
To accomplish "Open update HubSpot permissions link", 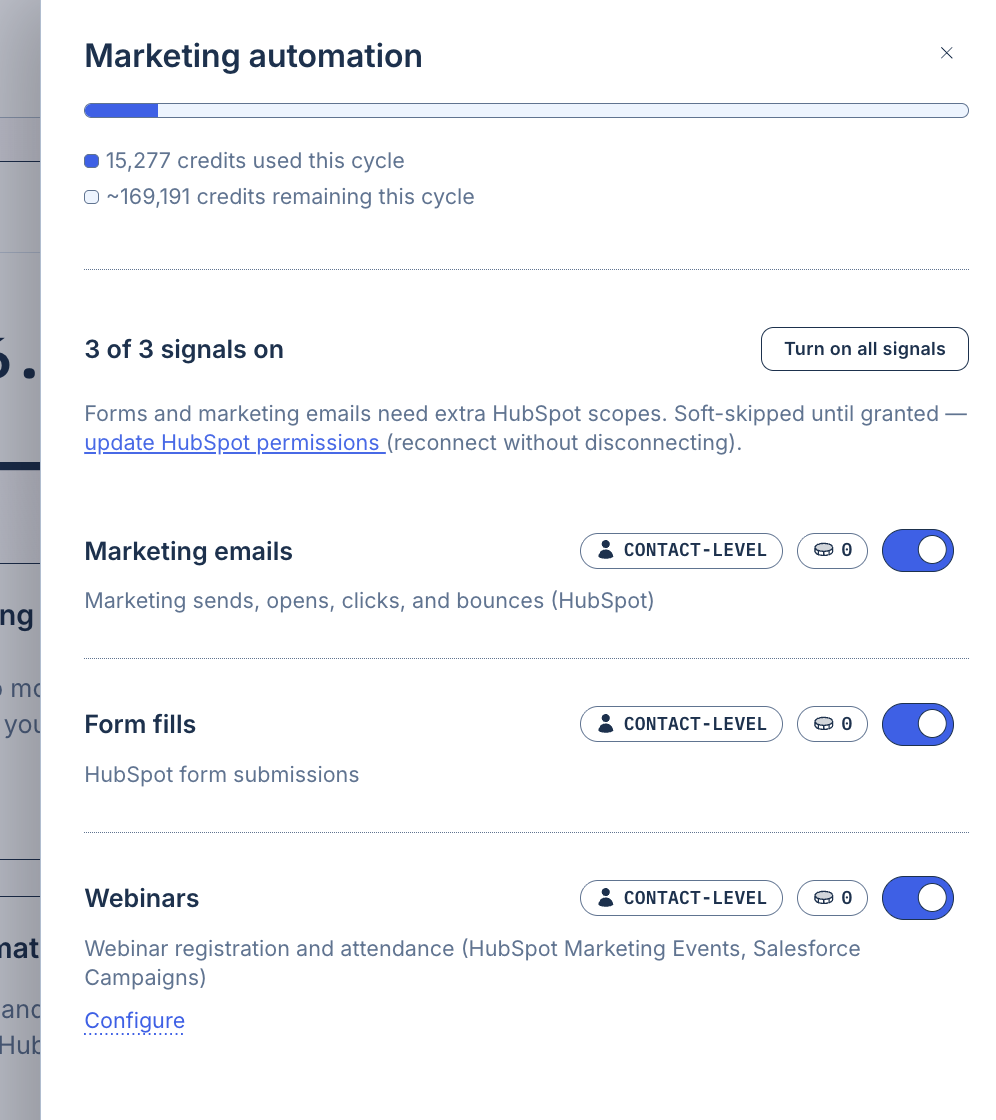I will point(234,443).
